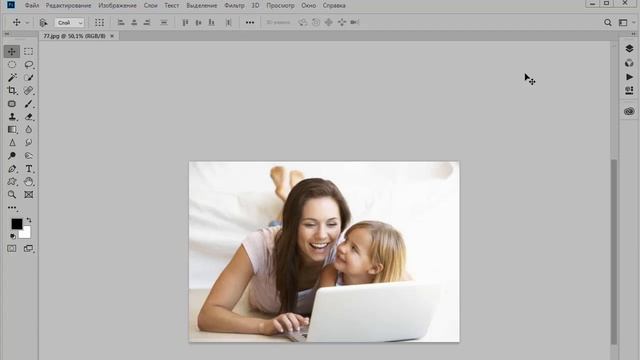
Task: Toggle the Auto-Select option in options bar
Action: point(43,22)
